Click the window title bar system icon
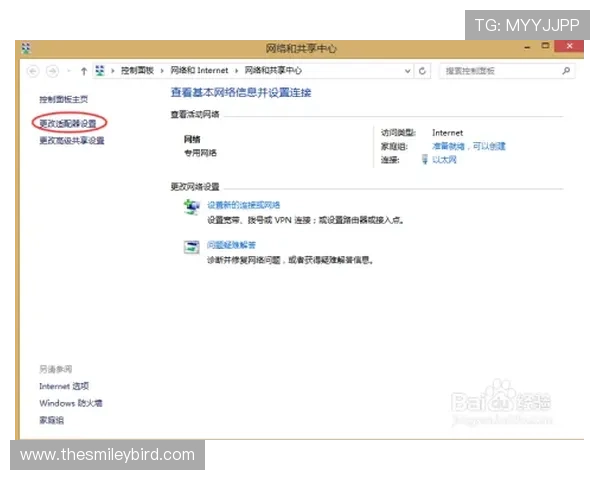This screenshot has height=480, width=600. tap(26, 48)
